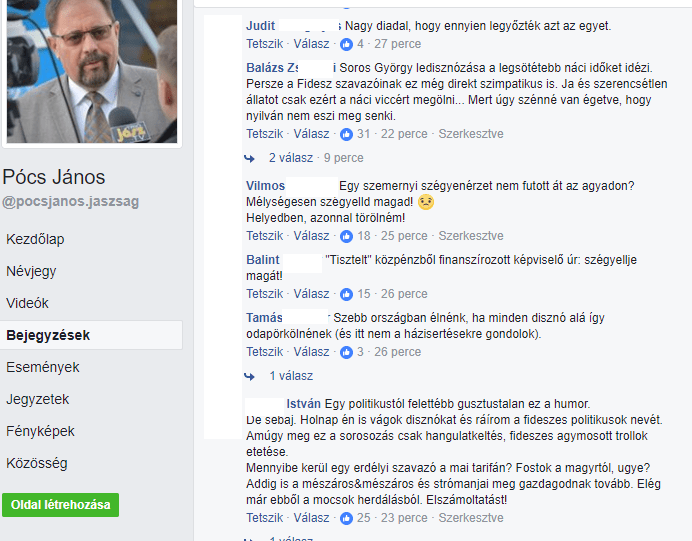Screen dimensions: 692x541
Task: Click 'Válasz' under Vilmos's comment
Action: coord(312,236)
